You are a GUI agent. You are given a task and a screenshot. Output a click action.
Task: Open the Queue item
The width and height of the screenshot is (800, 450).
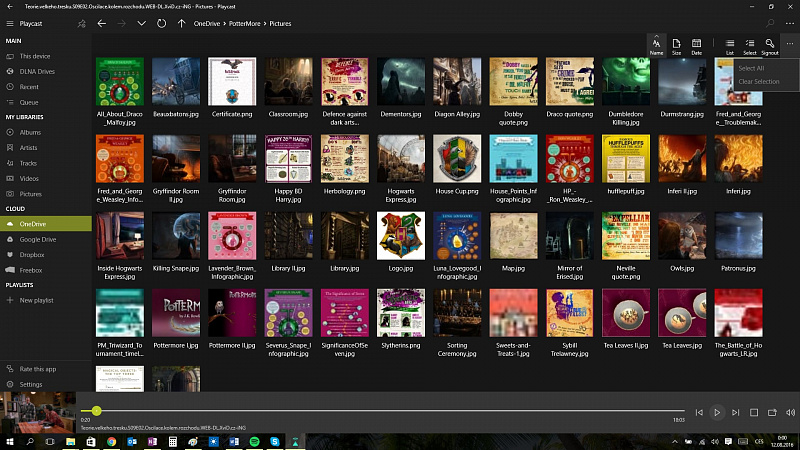[x=46, y=102]
